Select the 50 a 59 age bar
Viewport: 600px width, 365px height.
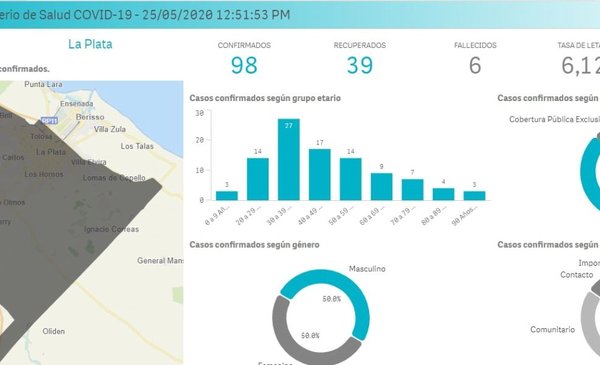pos(351,179)
